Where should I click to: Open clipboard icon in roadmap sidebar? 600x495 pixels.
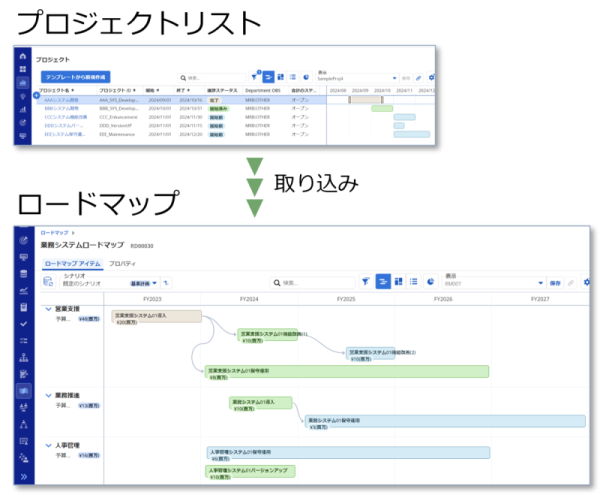(x=23, y=307)
